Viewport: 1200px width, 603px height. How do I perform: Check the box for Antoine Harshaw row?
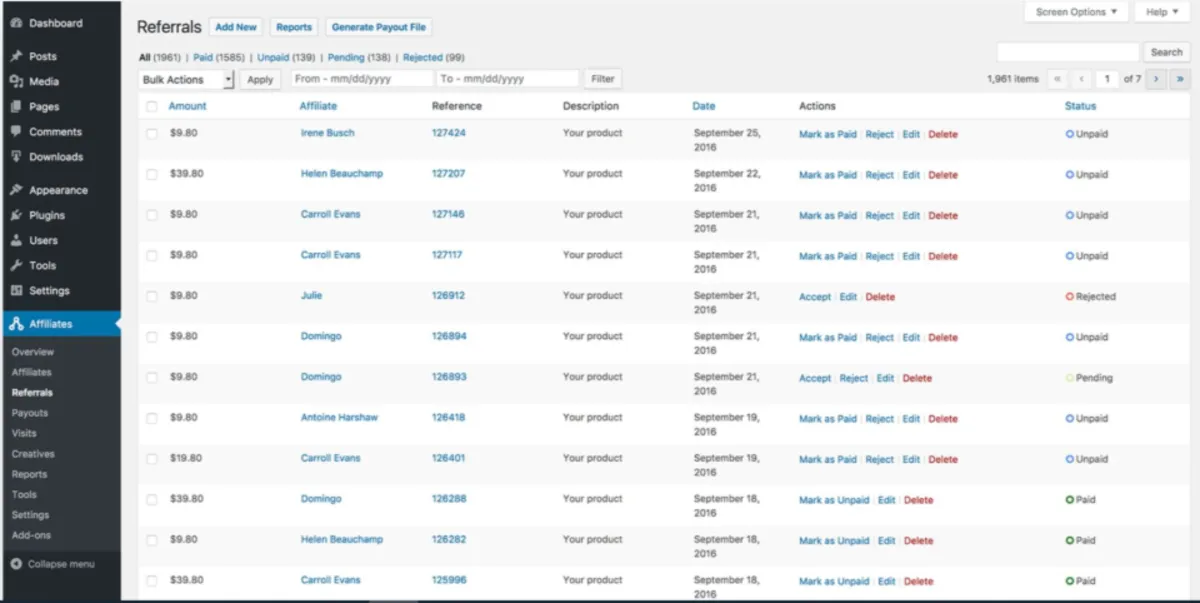(x=152, y=418)
